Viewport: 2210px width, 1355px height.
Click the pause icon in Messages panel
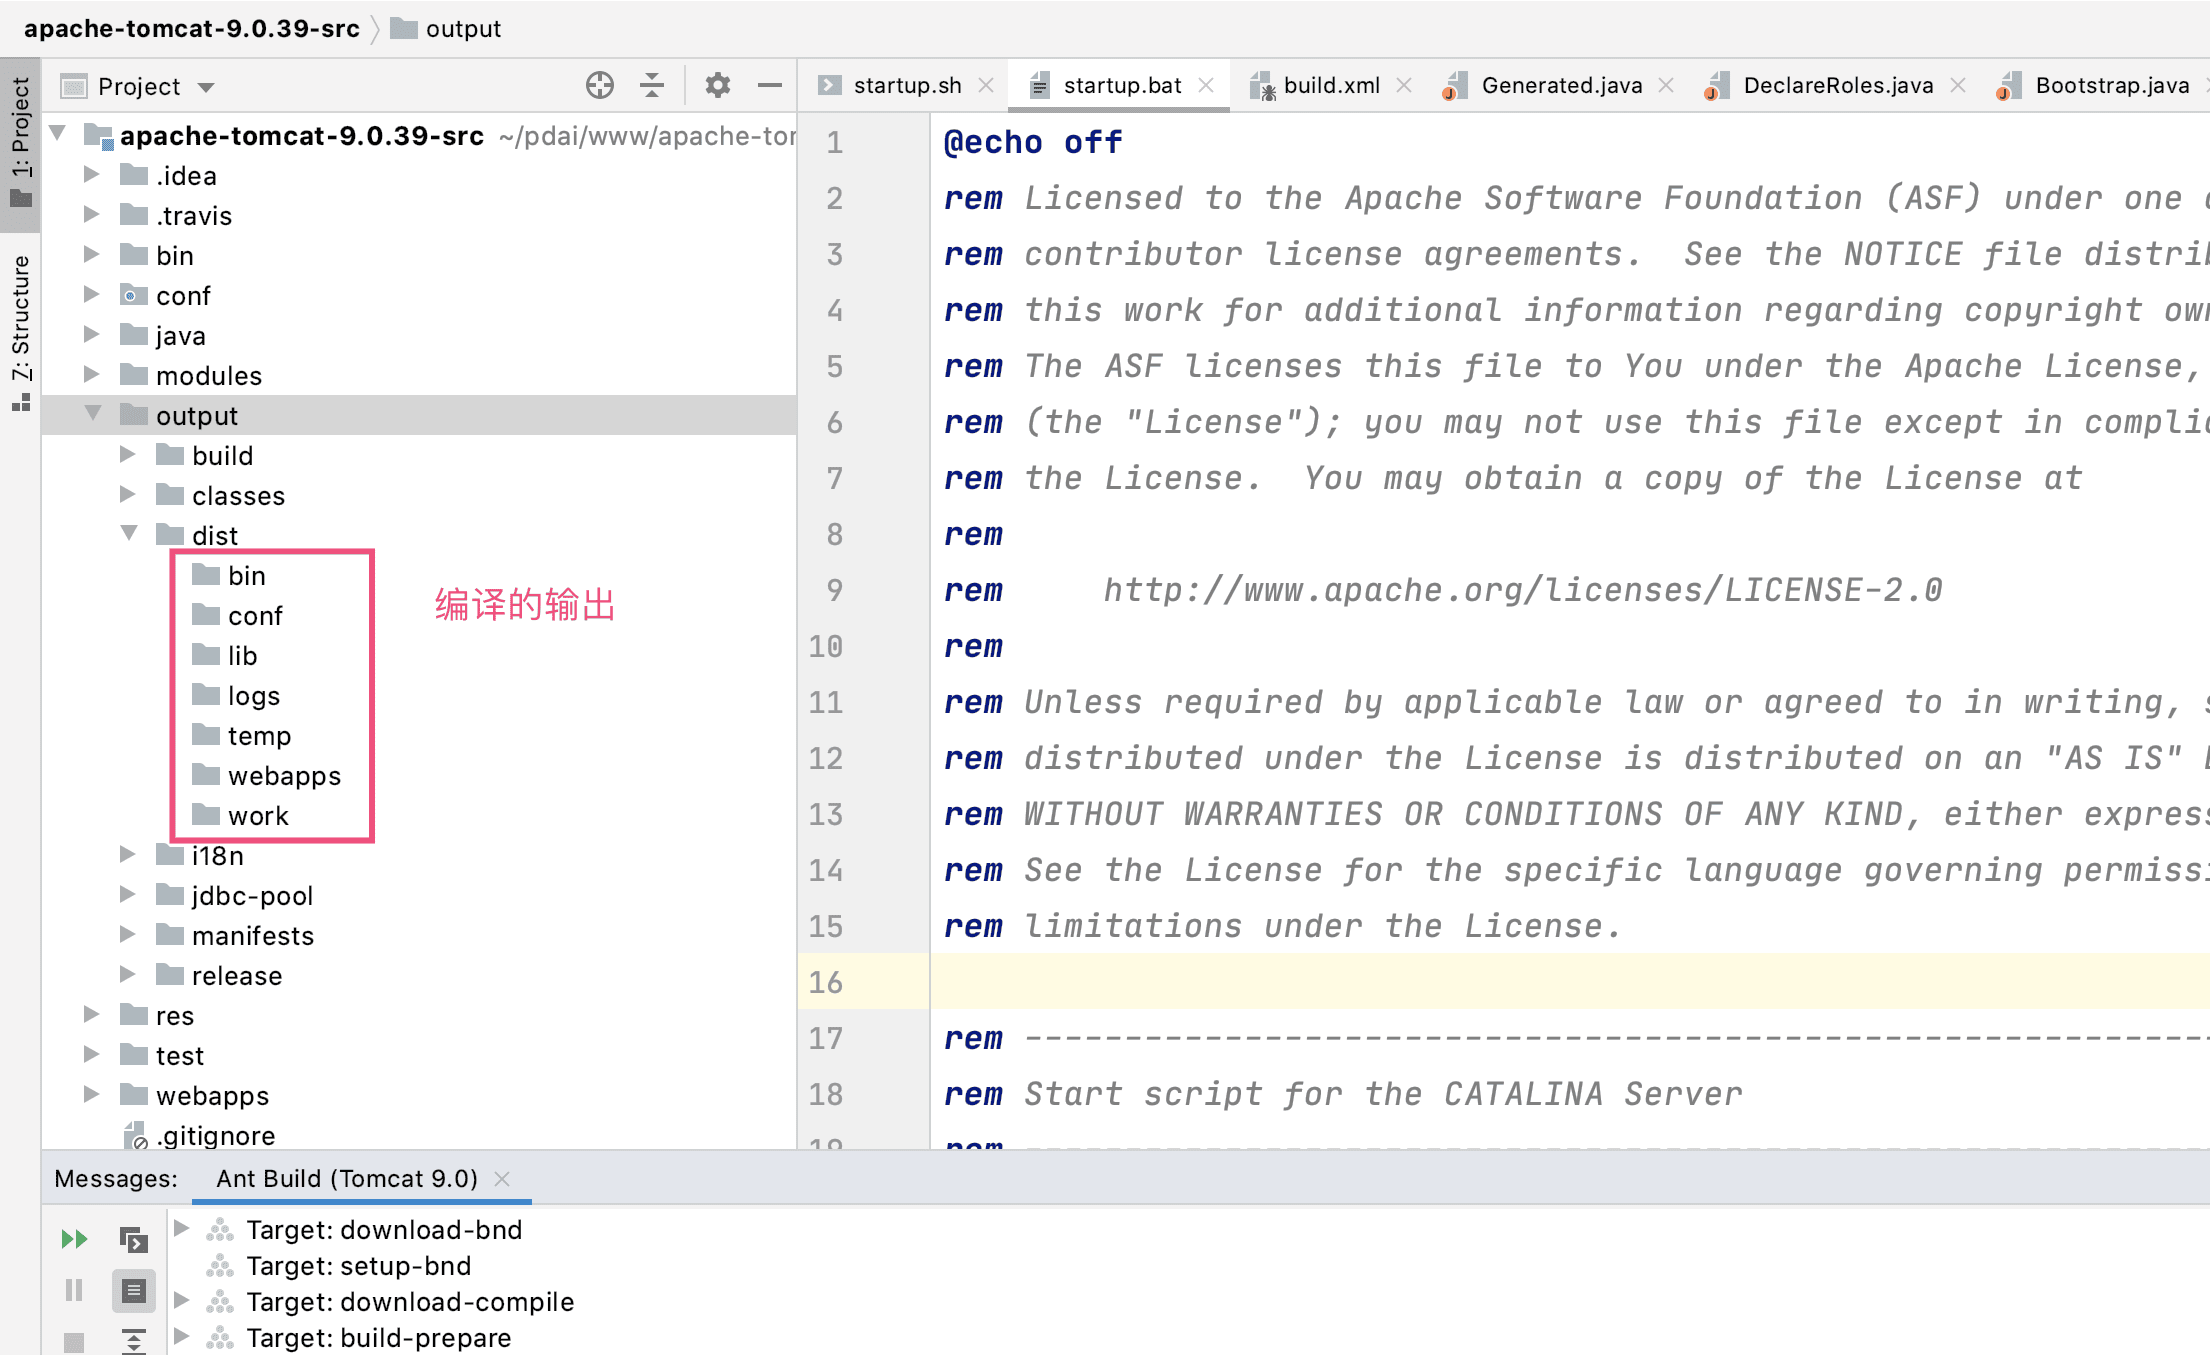pyautogui.click(x=74, y=1290)
